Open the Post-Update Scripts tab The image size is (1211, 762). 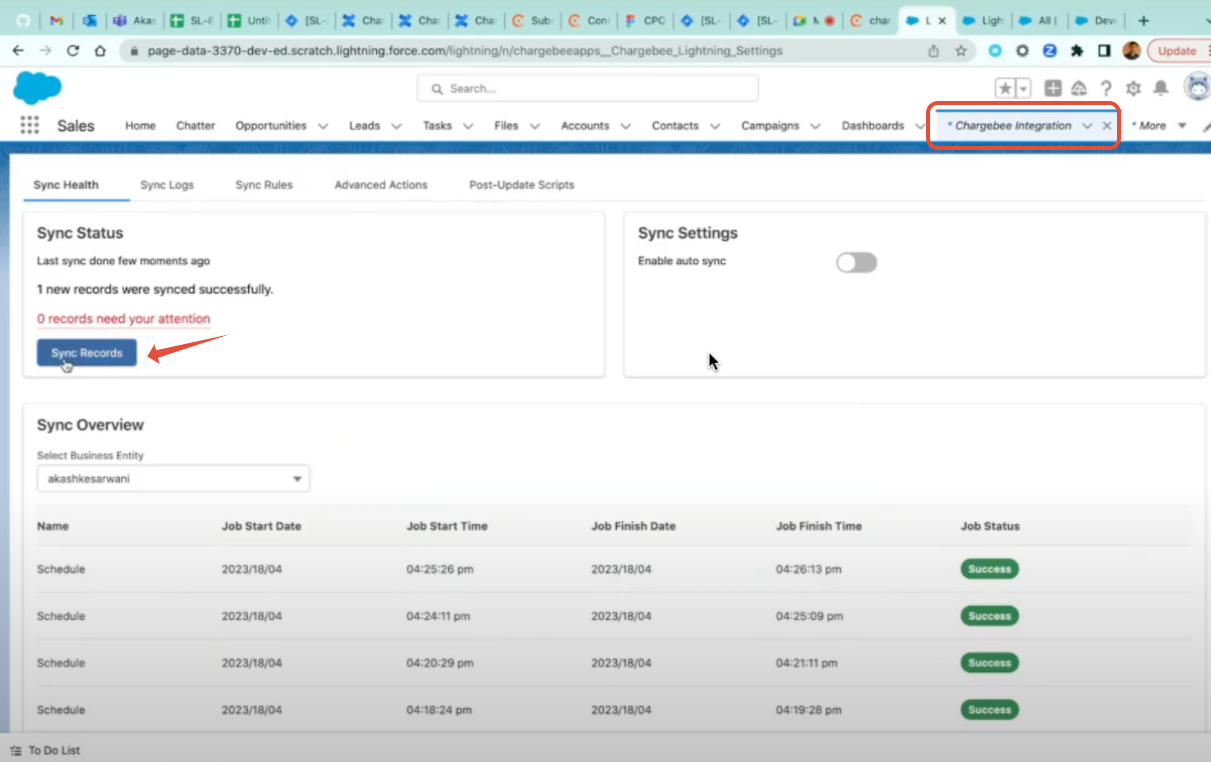522,185
